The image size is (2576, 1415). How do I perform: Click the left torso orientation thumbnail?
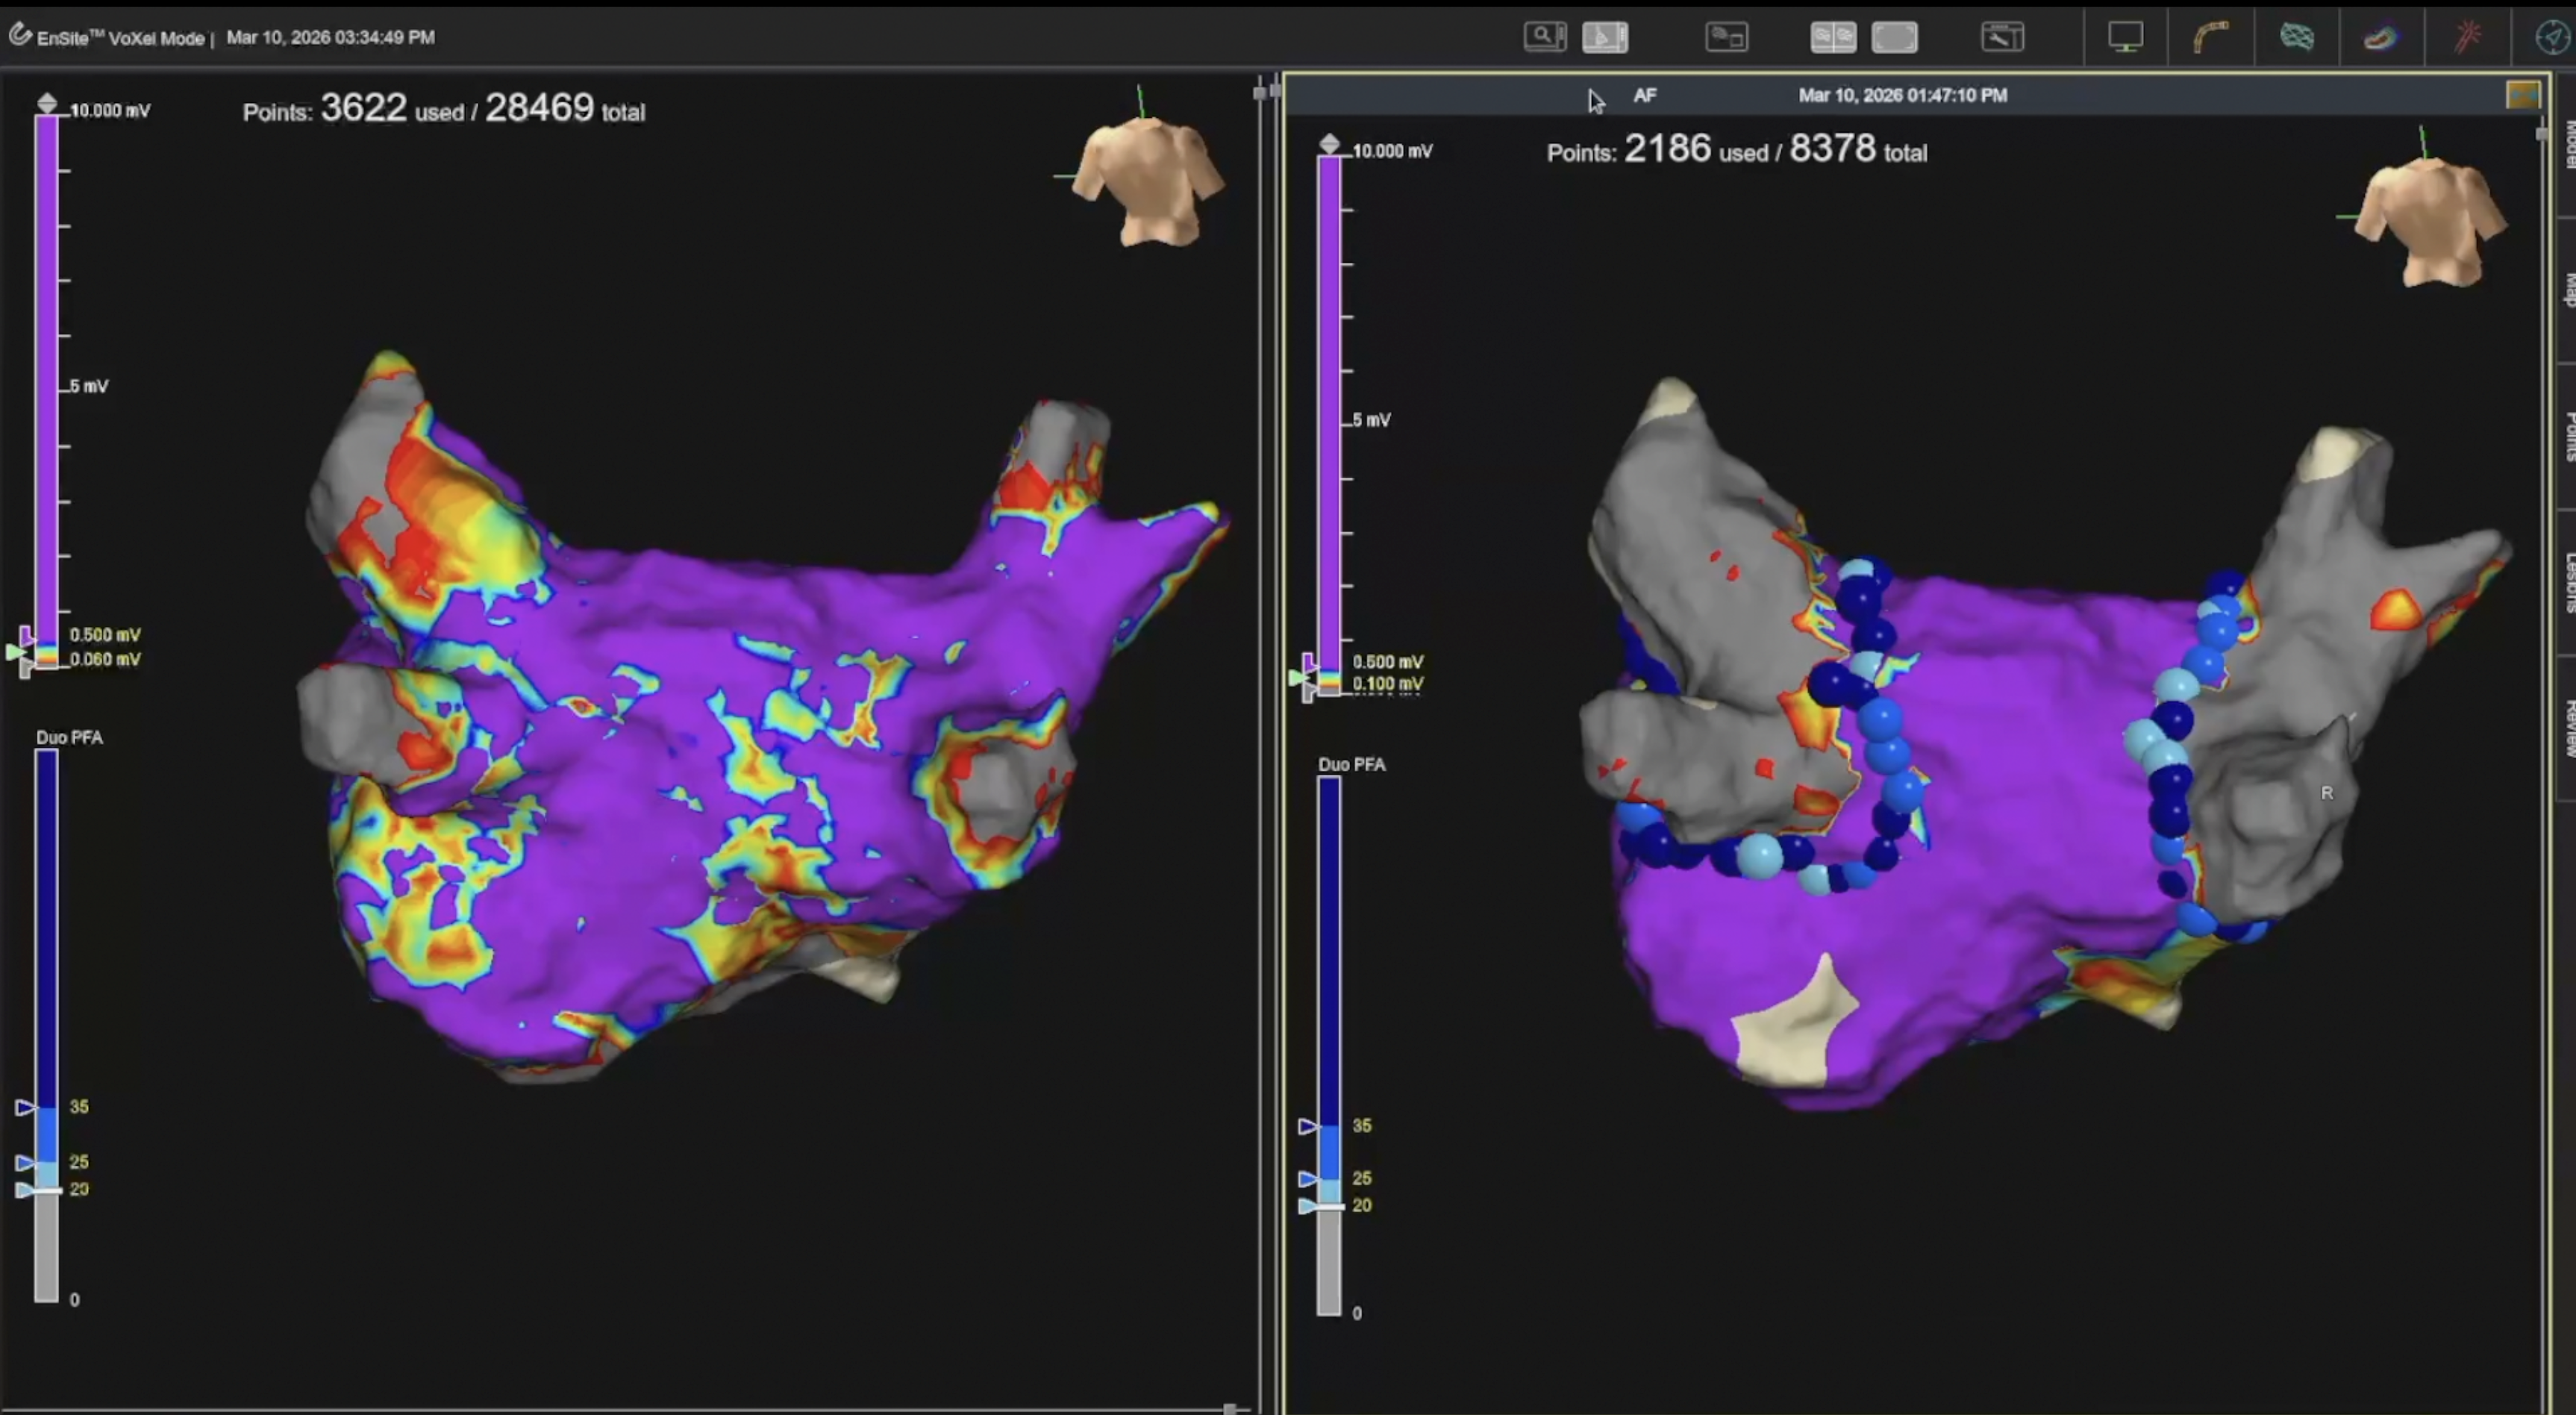pyautogui.click(x=1148, y=180)
